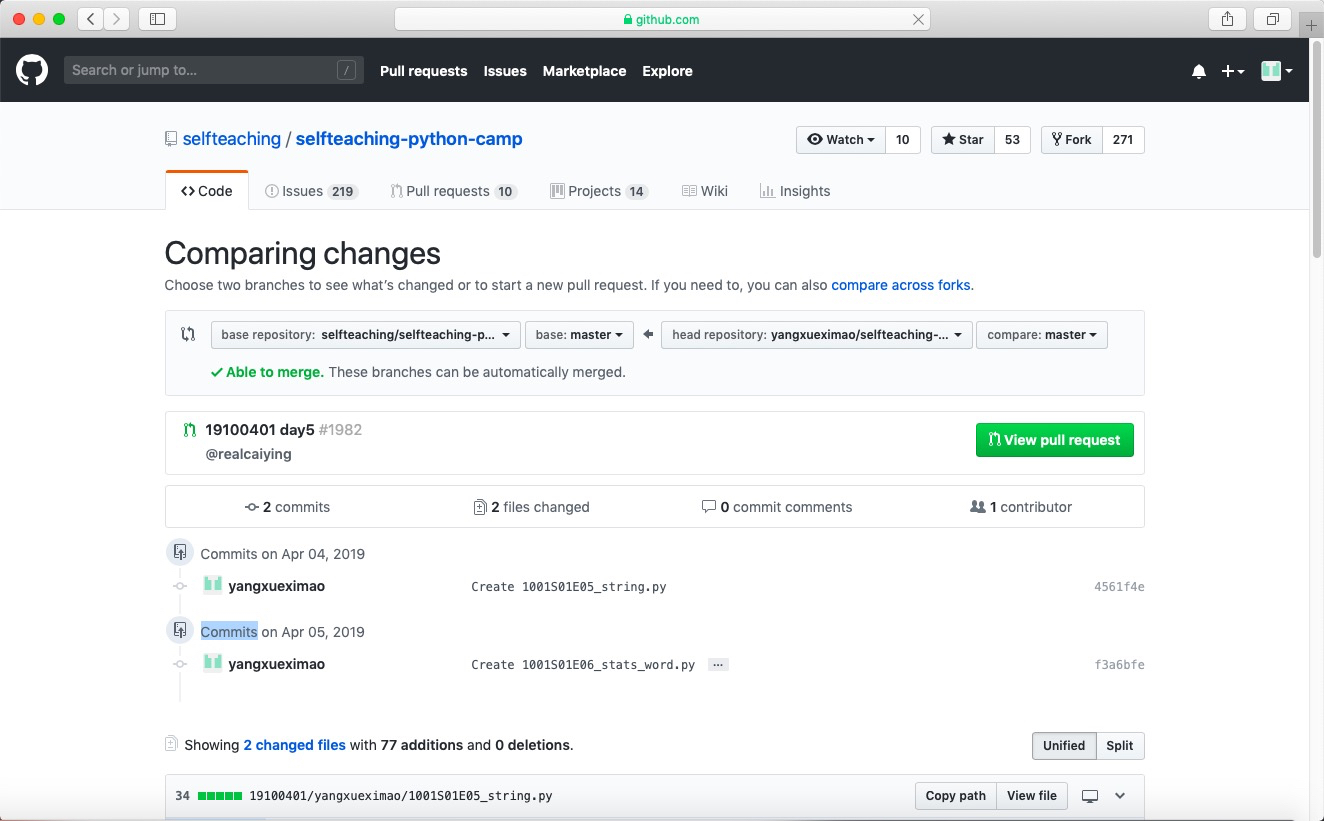Expand commit message ellipsis for 1001S01E06_stats_word.py
This screenshot has height=821, width=1324.
(x=718, y=664)
